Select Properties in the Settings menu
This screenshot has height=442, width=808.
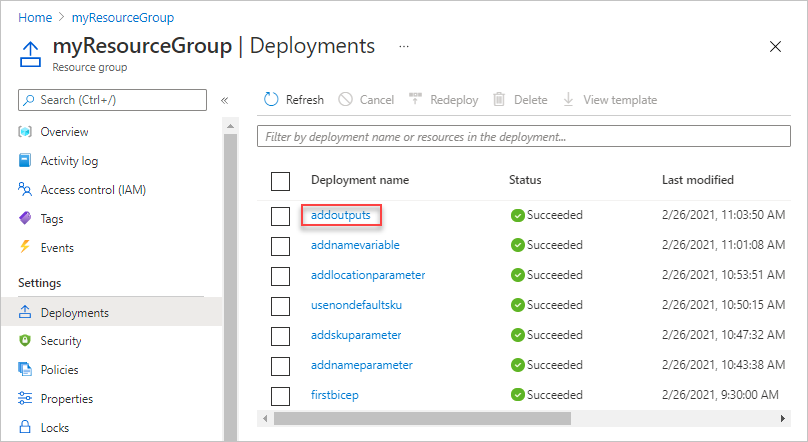click(x=66, y=399)
